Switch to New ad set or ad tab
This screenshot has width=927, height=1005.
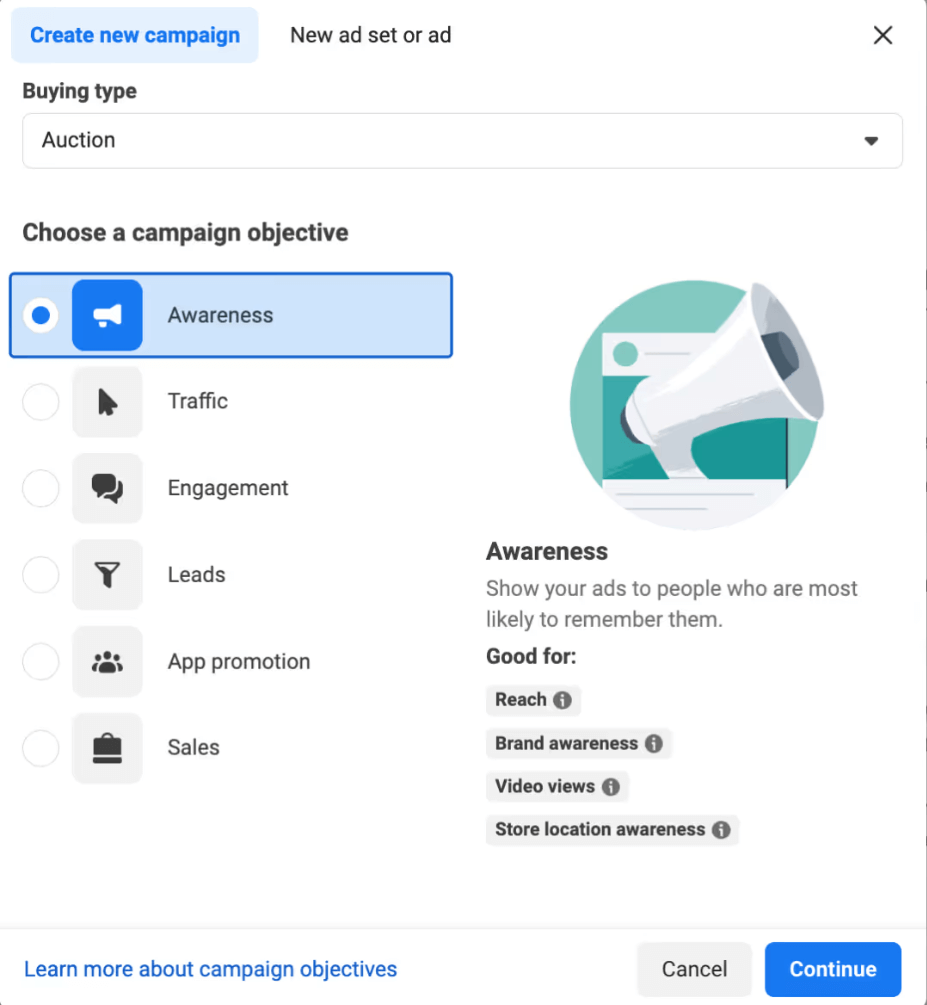tap(371, 35)
